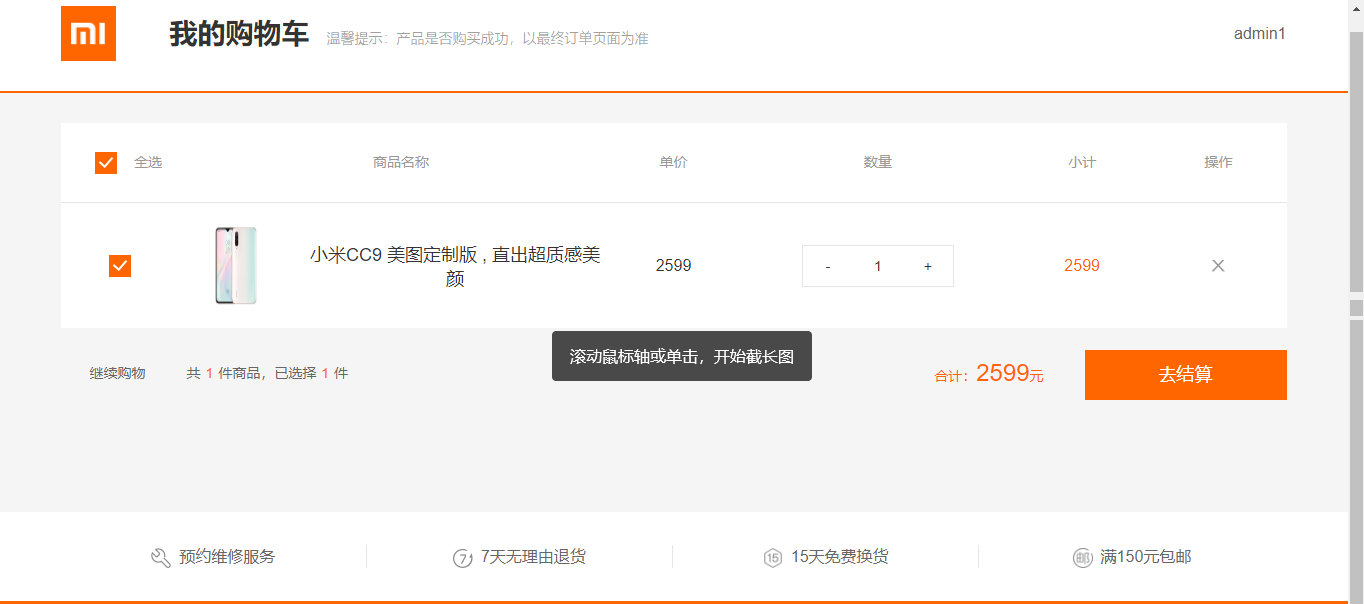Screen dimensions: 1364x604
Task: Click the quantity field showing 1
Action: point(878,266)
